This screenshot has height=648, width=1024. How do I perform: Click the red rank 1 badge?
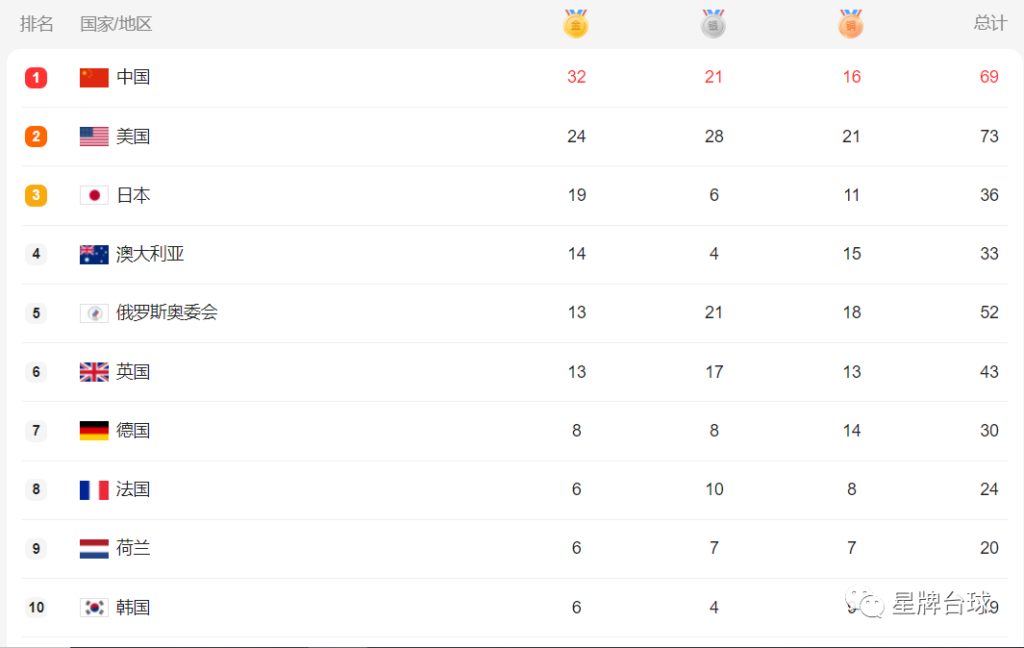click(x=36, y=78)
